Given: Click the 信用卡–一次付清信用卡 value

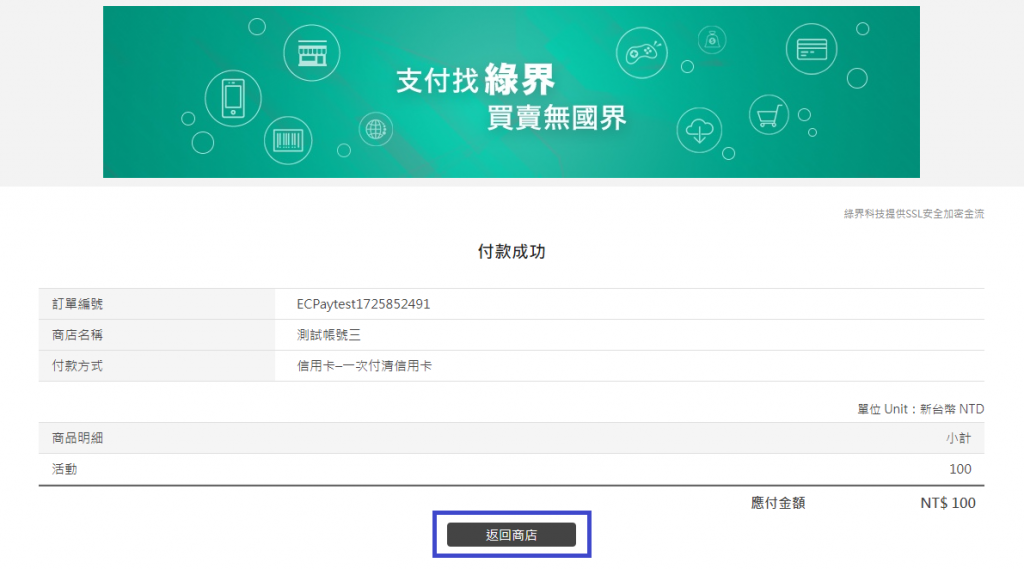Looking at the screenshot, I should pyautogui.click(x=364, y=366).
